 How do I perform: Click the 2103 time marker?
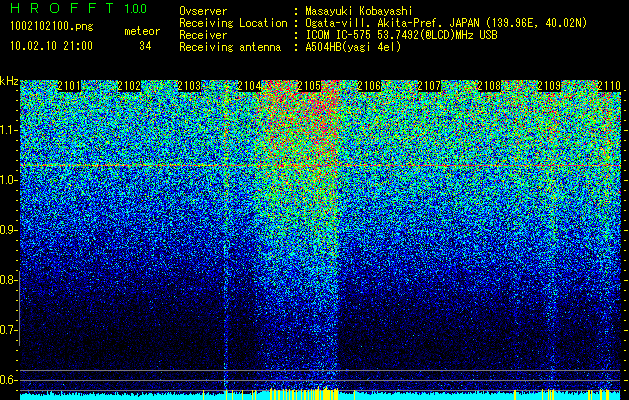click(189, 86)
